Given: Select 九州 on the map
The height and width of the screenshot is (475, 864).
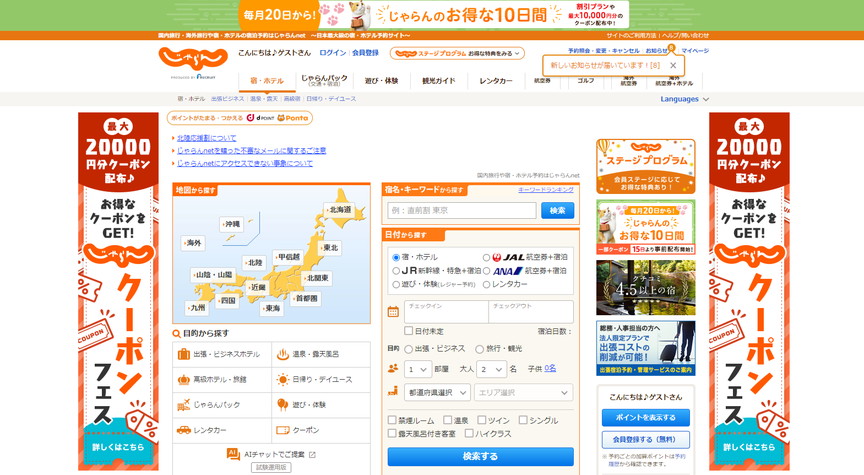Looking at the screenshot, I should tap(197, 308).
